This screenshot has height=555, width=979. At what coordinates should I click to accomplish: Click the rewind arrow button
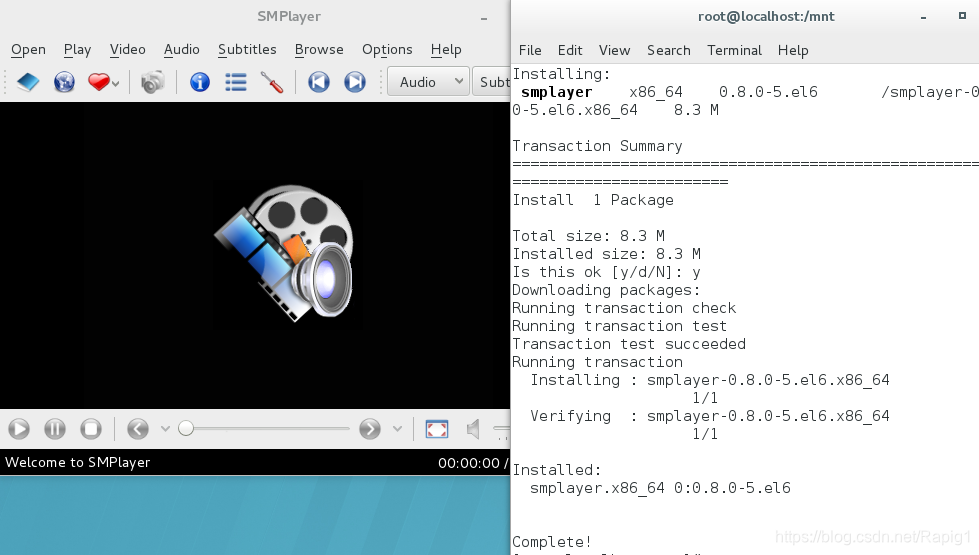[x=138, y=429]
